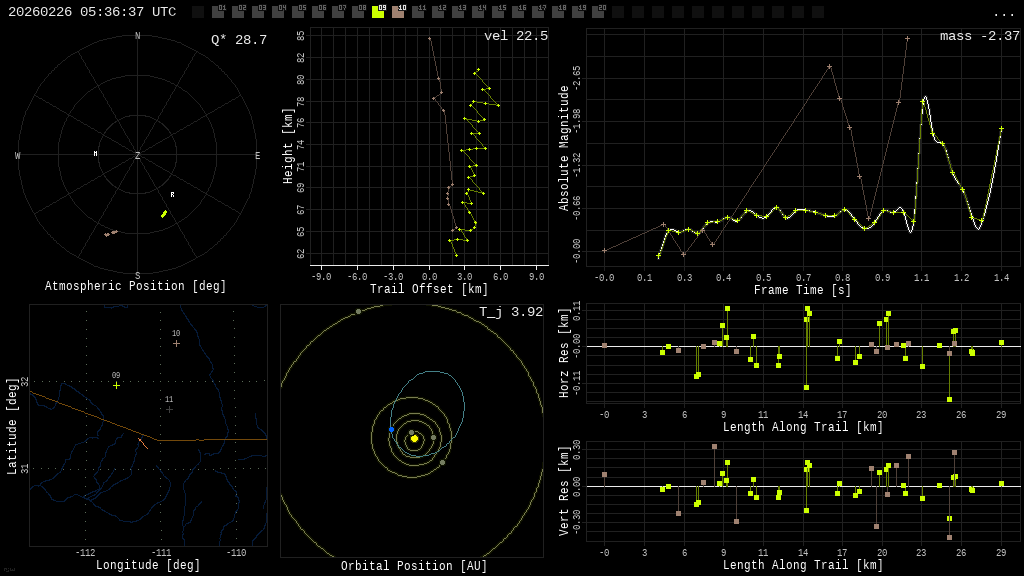Screen dimensions: 1024x576
Task: Select the H marker in atmospheric position plot
Action: (x=96, y=154)
